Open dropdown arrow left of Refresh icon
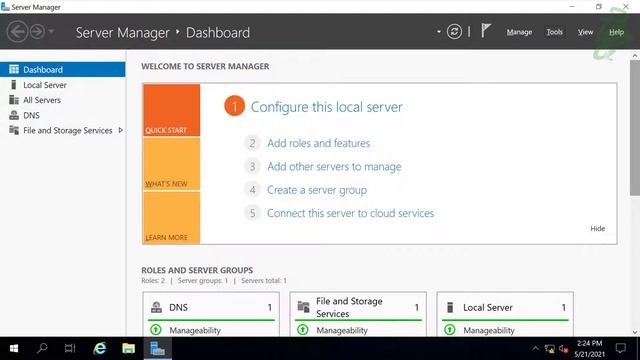The image size is (640, 360). pyautogui.click(x=439, y=32)
